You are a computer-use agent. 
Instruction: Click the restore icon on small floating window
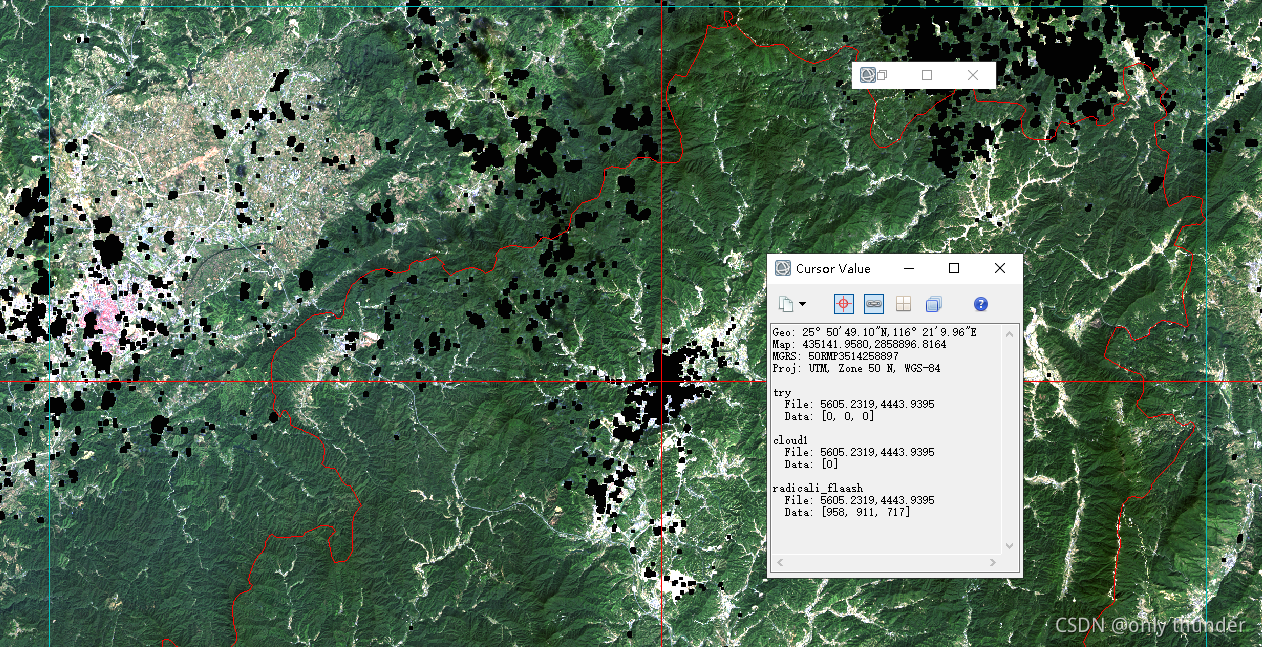pos(883,75)
